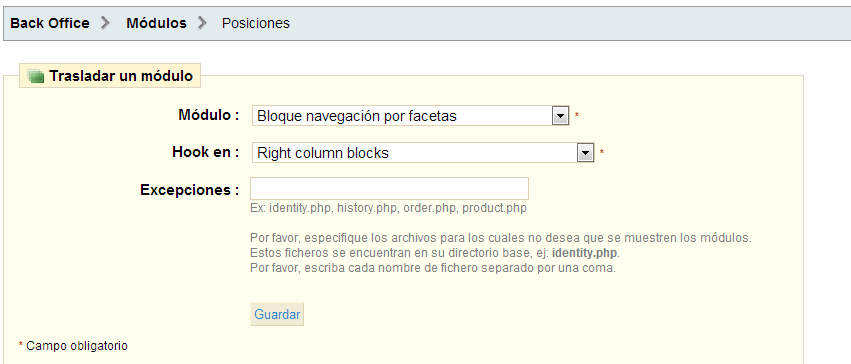
Task: Focus the Excepciones input field
Action: point(389,188)
